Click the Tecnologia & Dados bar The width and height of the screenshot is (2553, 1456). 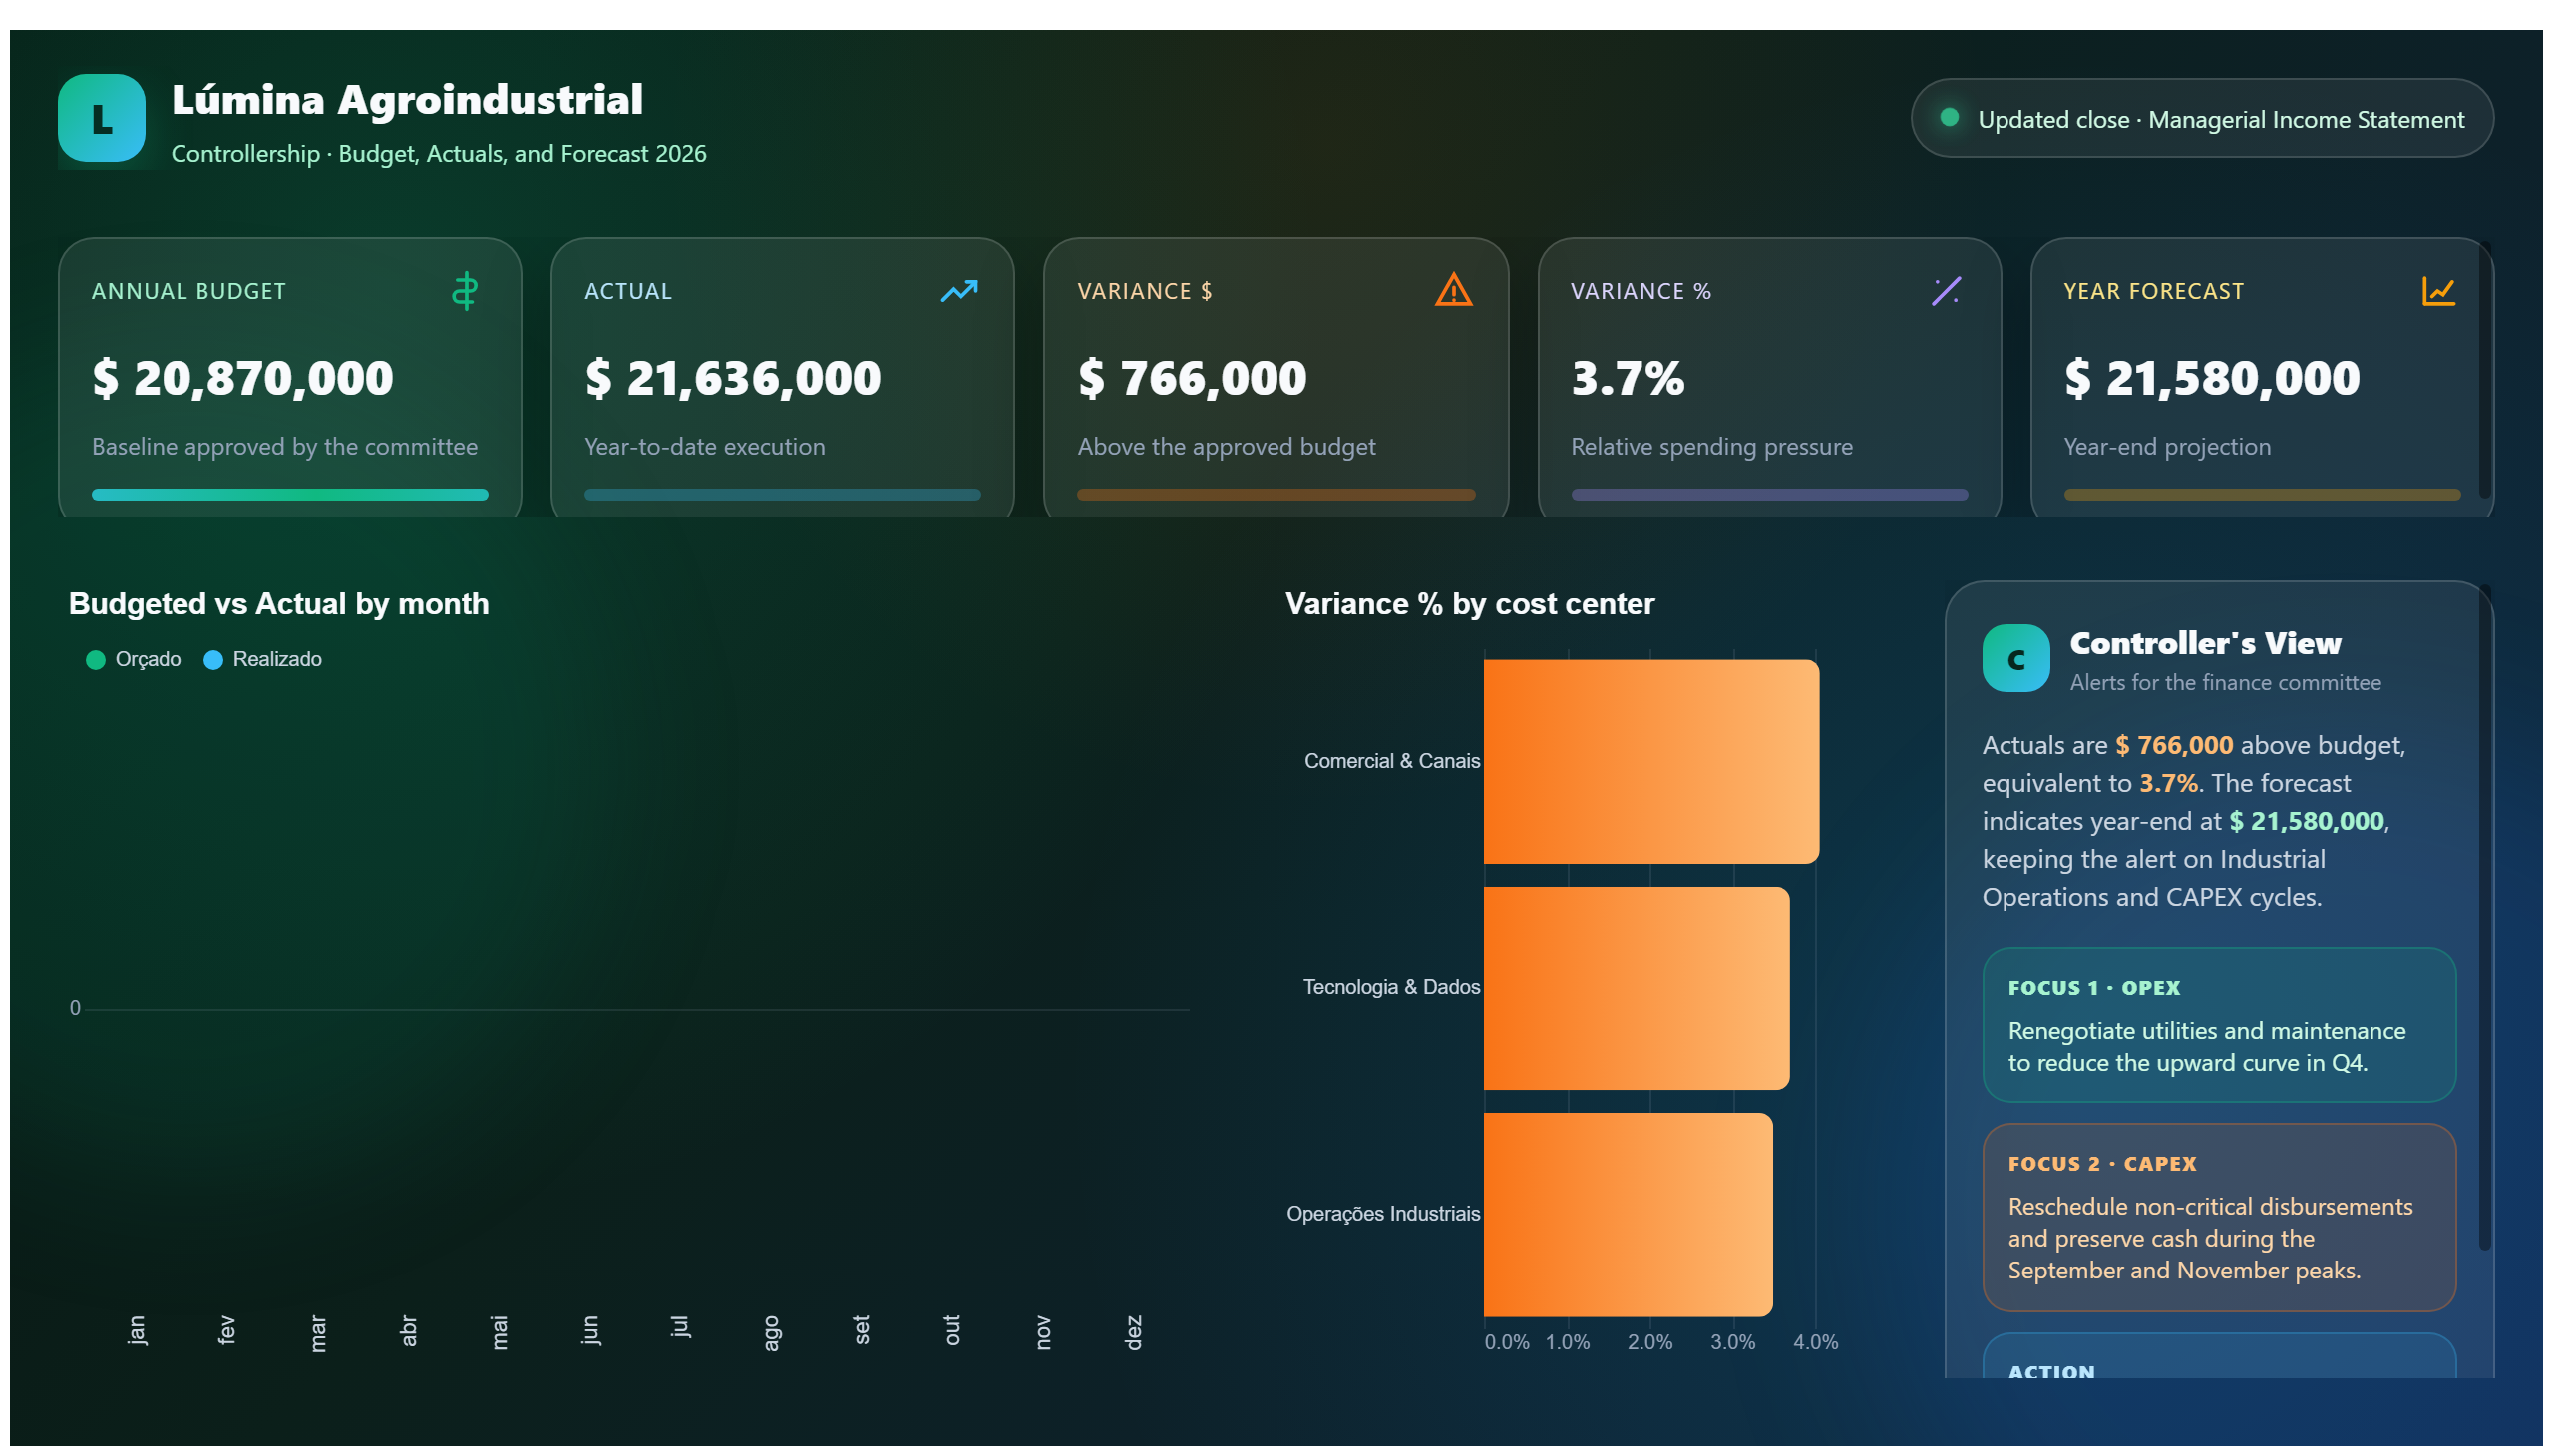1636,988
